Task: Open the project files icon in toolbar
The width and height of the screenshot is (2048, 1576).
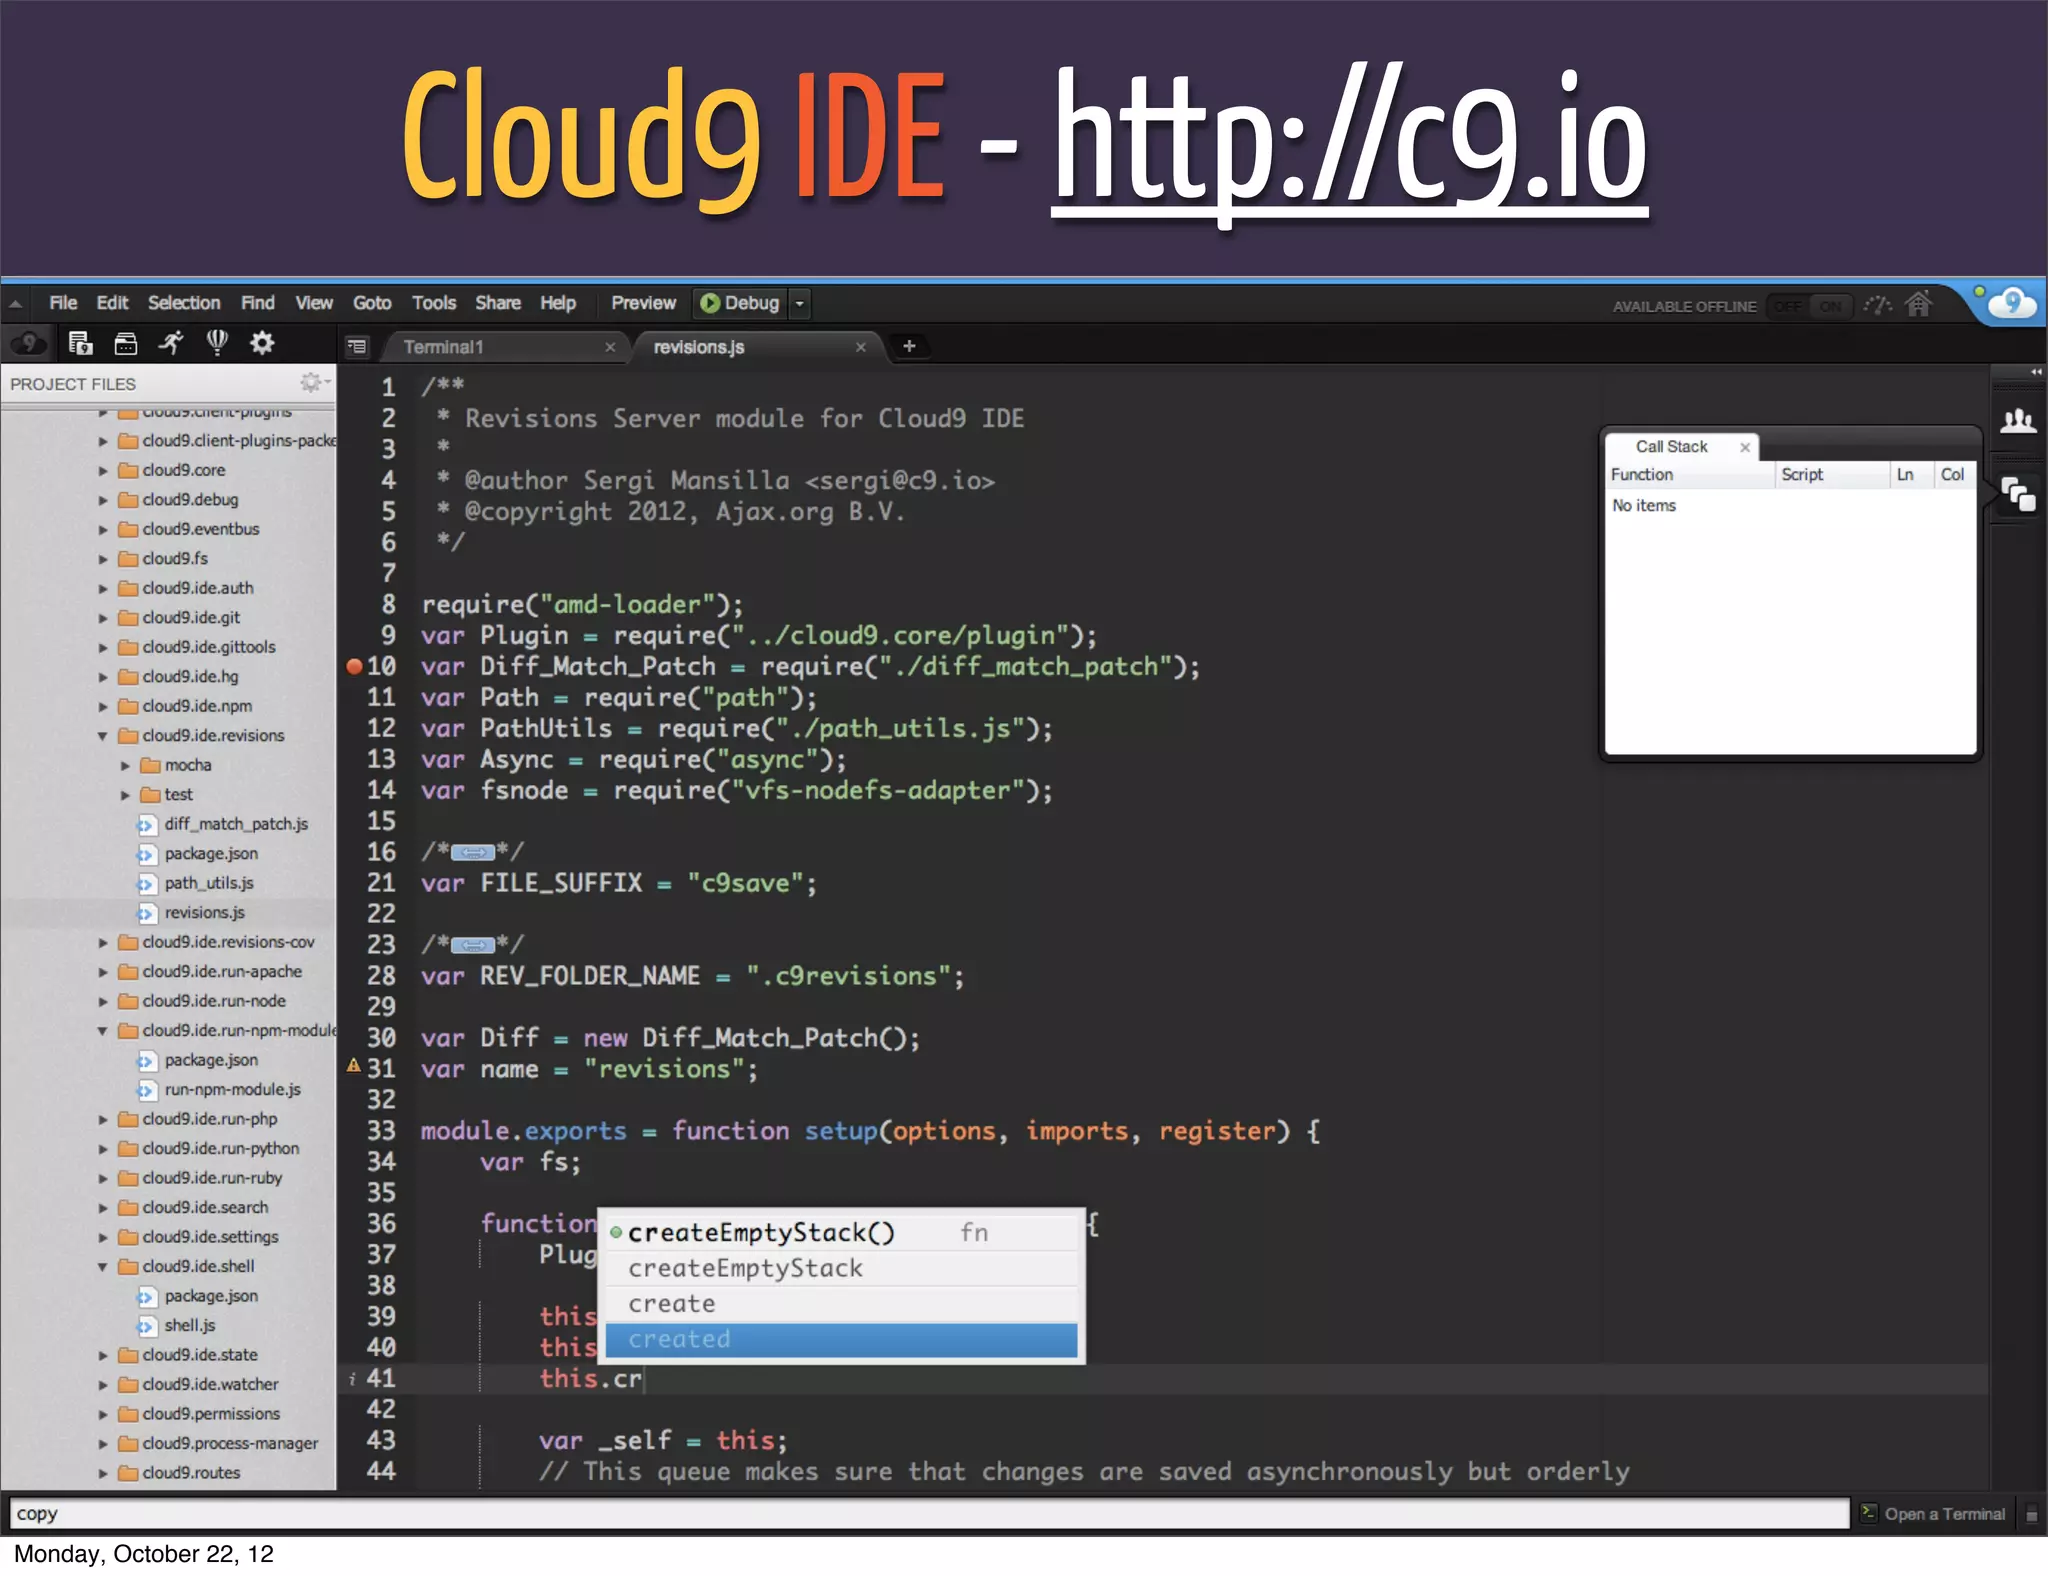Action: tap(80, 344)
